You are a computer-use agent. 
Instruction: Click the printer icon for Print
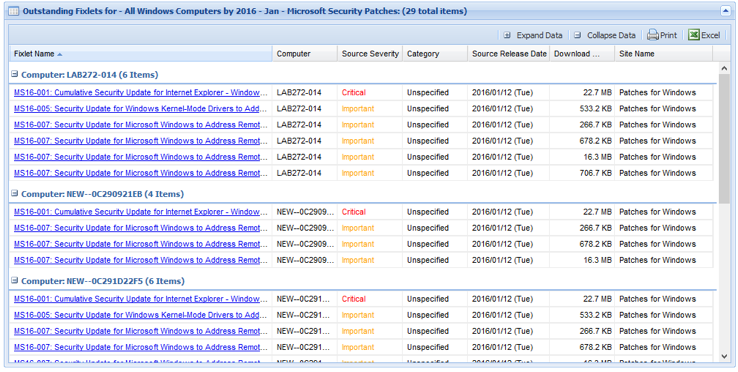[652, 35]
